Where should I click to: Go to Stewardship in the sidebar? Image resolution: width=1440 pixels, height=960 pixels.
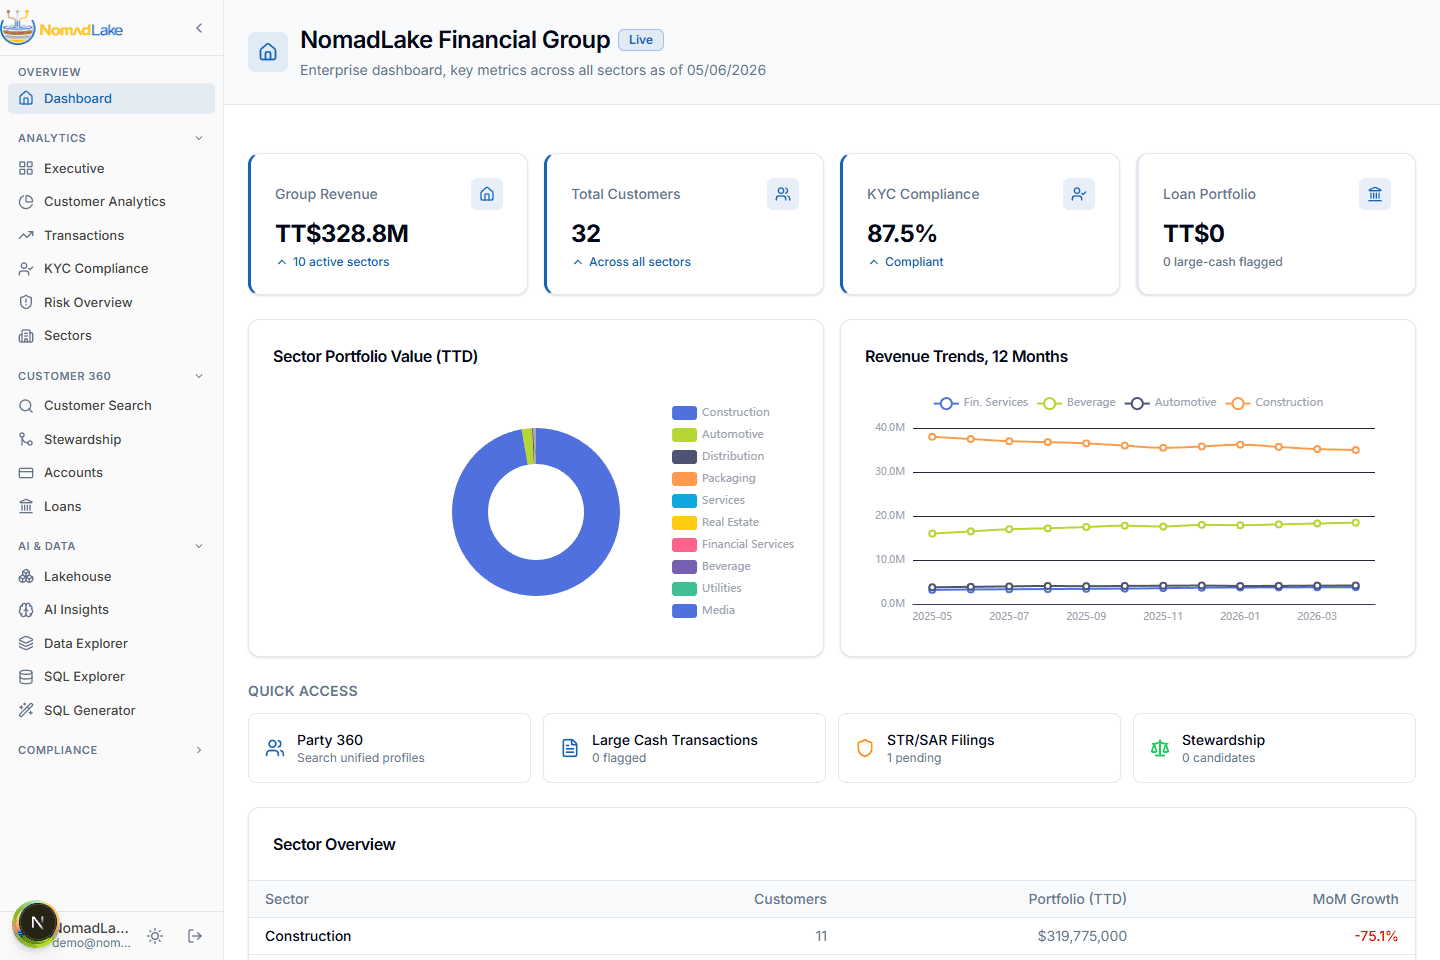point(111,439)
